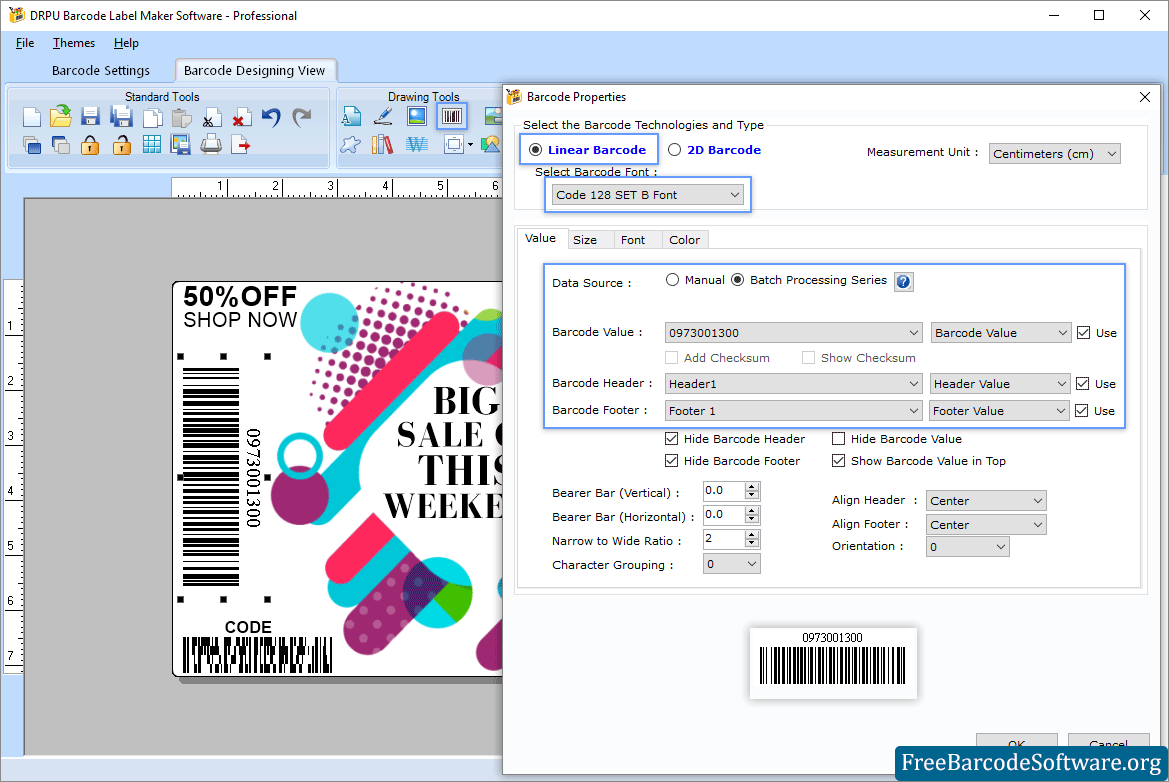Image resolution: width=1169 pixels, height=782 pixels.
Task: Click the Narrow to Wide Ratio field
Action: coord(724,538)
